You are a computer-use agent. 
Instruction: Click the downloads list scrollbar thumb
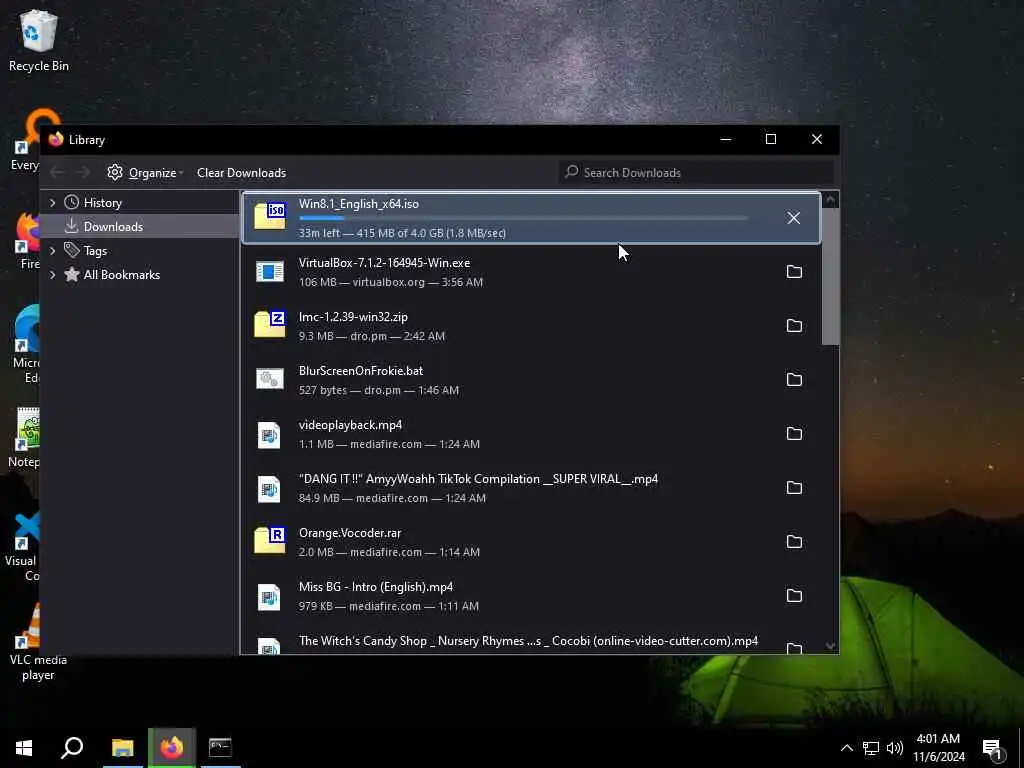tap(830, 276)
